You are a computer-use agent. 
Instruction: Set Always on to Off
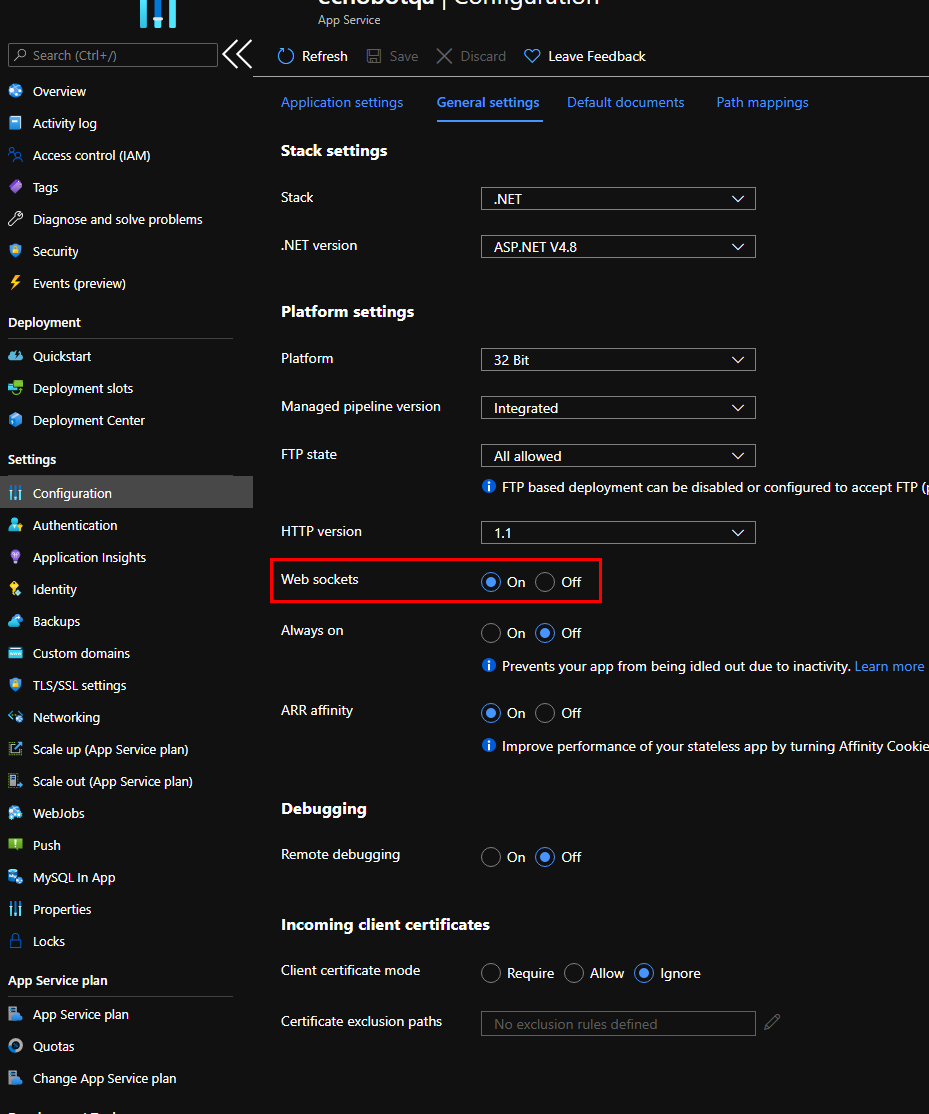point(545,633)
